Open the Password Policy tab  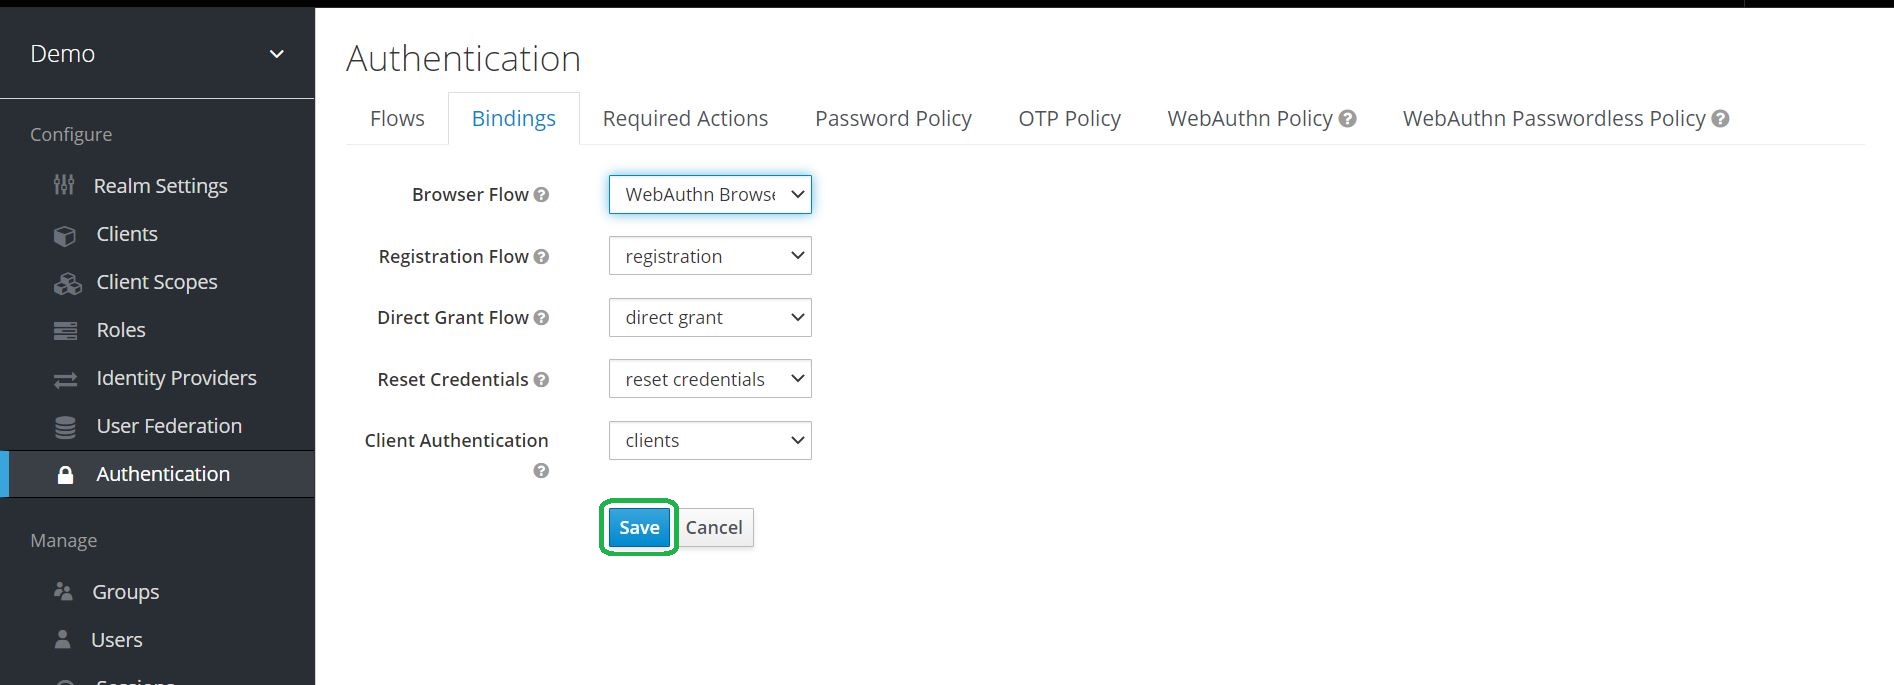tap(893, 119)
